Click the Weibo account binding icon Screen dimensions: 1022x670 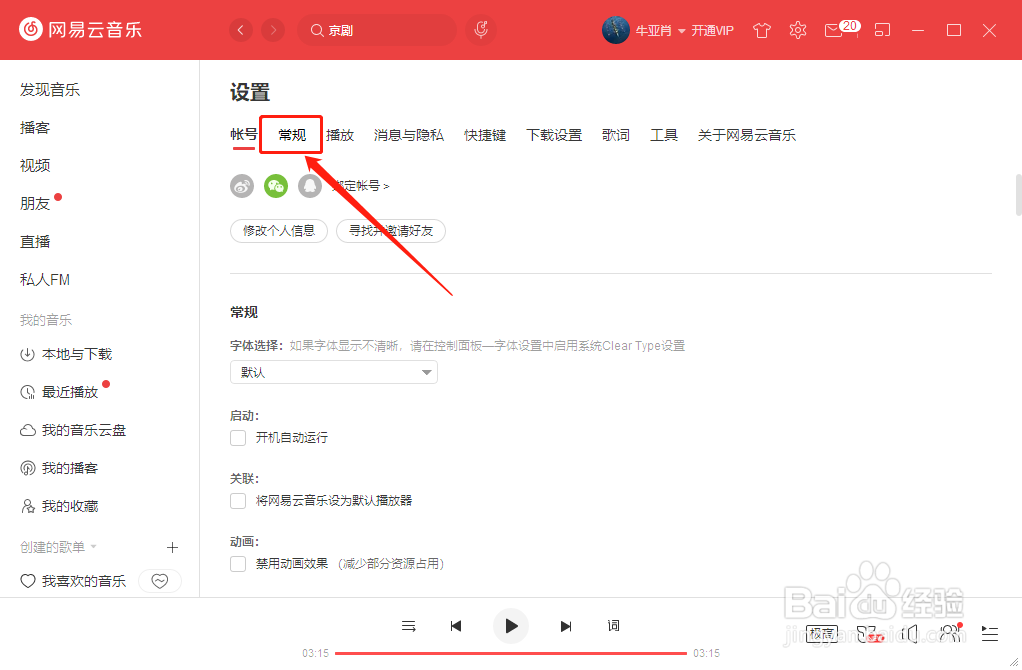click(x=242, y=186)
